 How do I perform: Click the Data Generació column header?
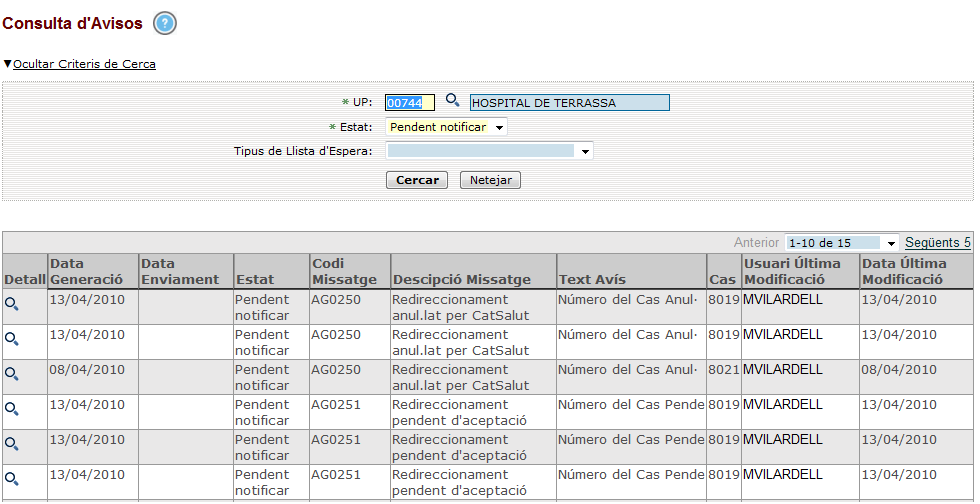86,272
